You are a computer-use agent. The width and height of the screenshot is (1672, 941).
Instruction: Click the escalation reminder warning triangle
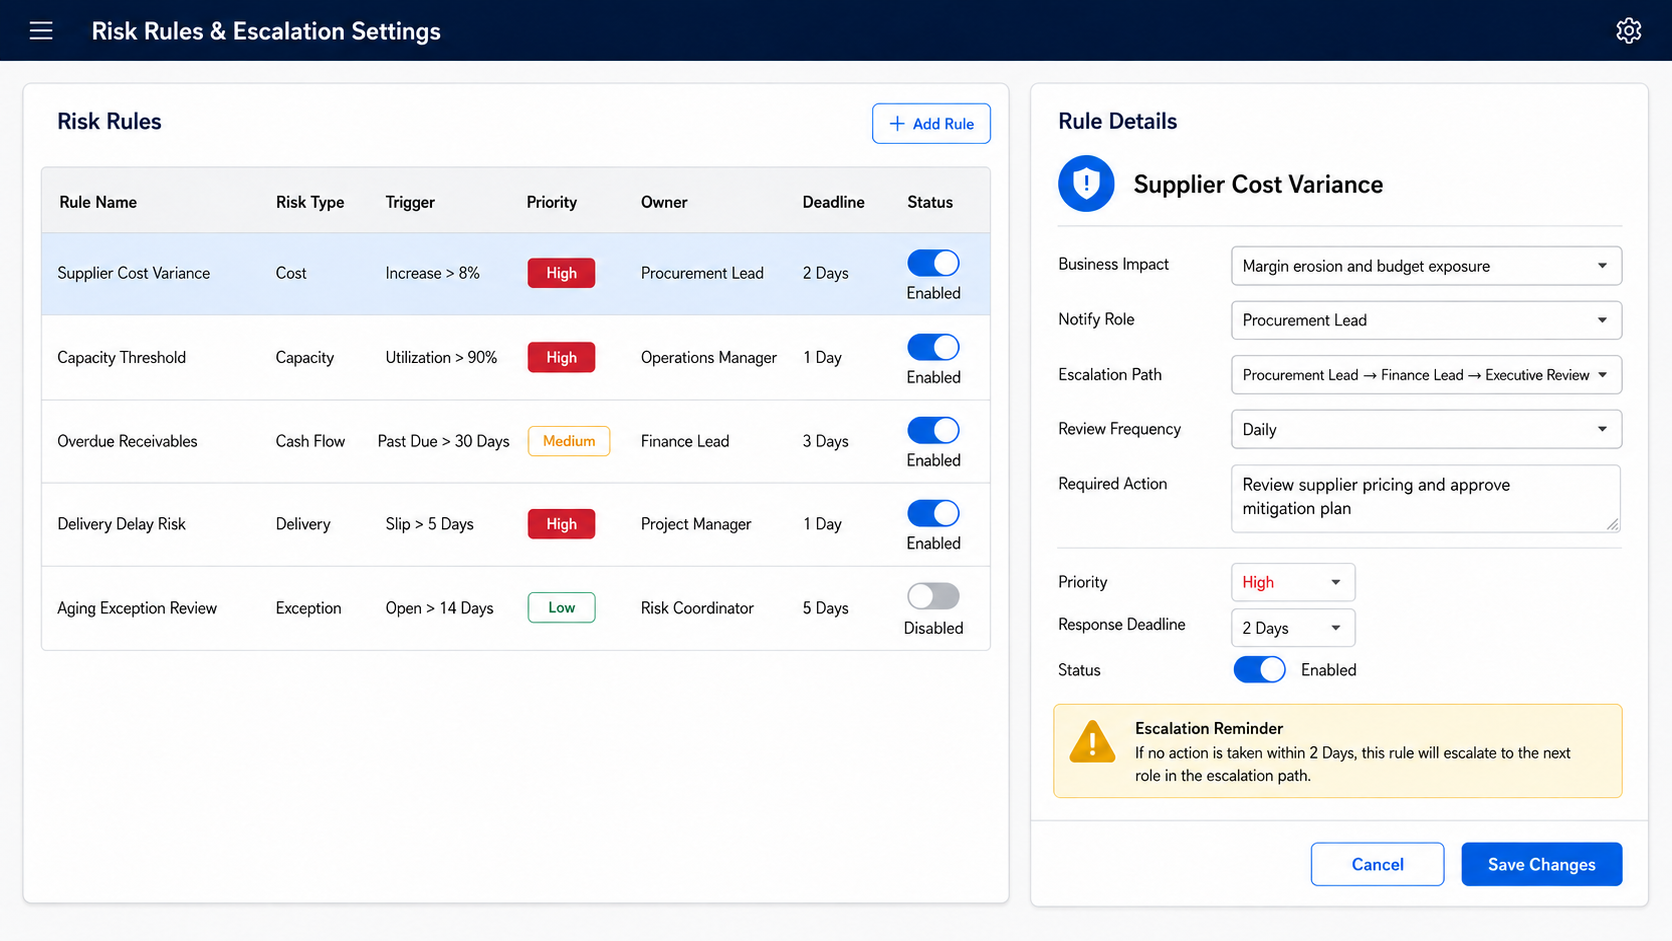point(1092,743)
